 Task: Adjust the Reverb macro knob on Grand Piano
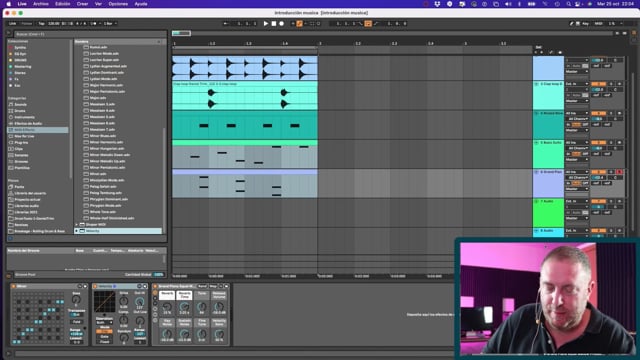click(167, 307)
